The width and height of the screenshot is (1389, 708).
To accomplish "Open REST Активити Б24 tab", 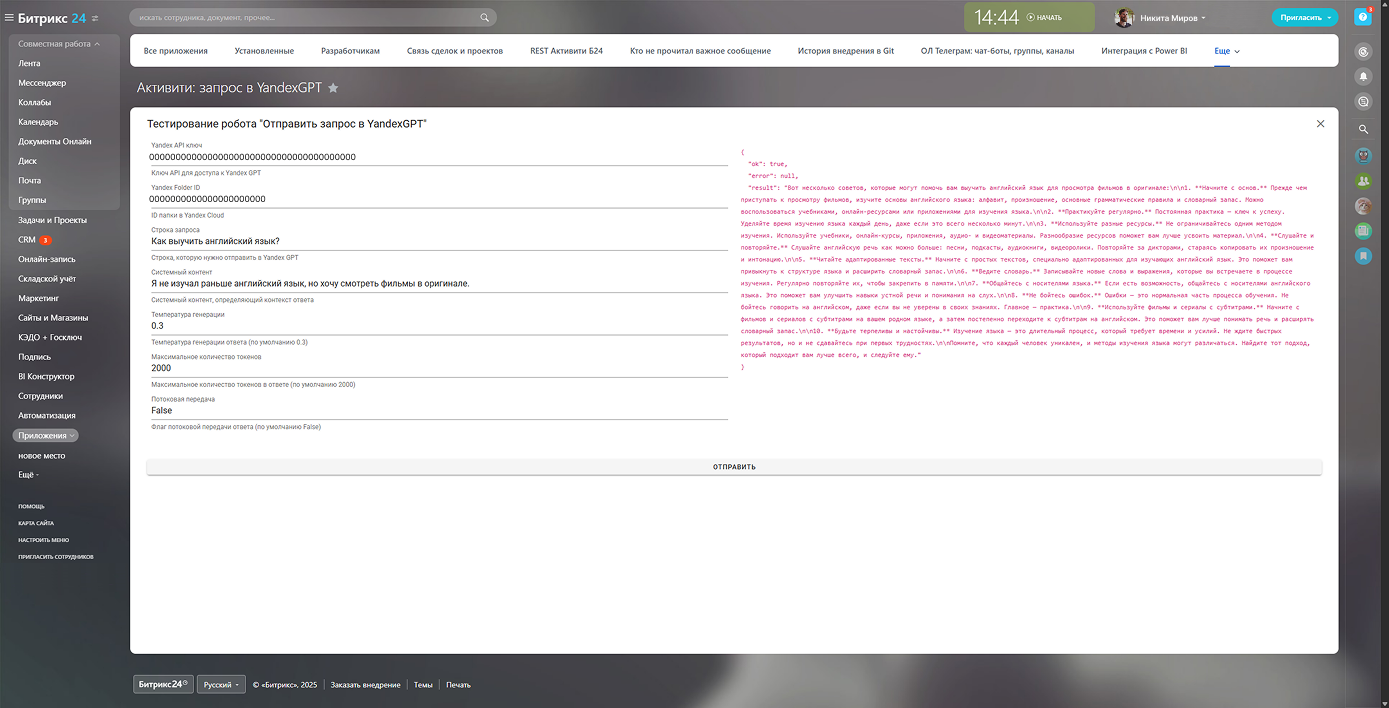I will tap(566, 51).
